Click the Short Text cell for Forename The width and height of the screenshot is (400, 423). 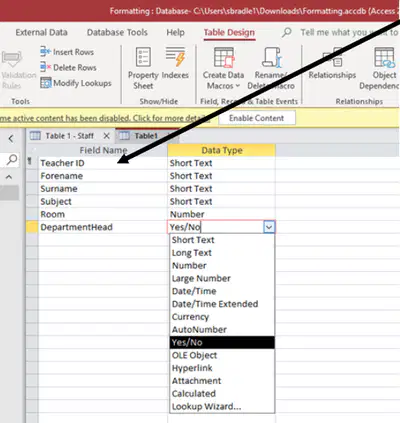pos(222,176)
